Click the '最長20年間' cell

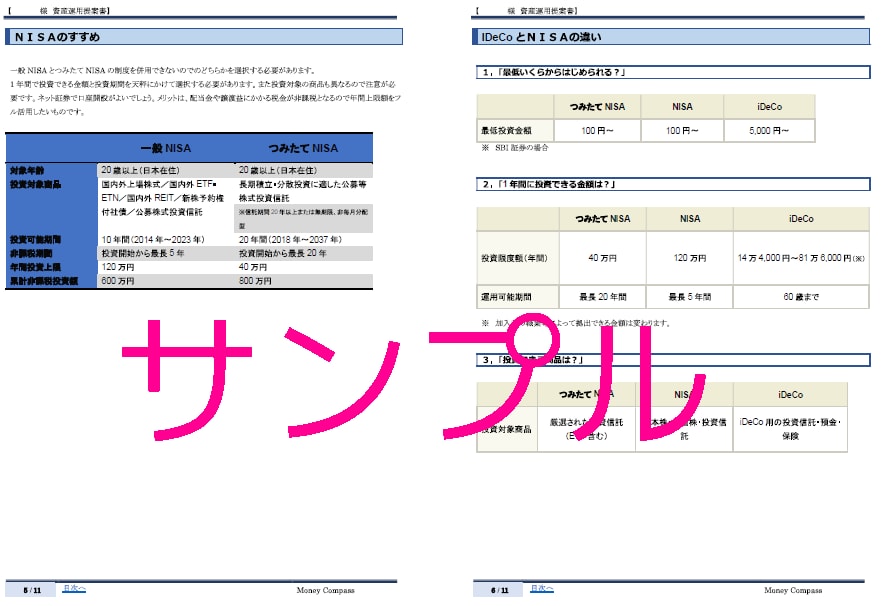(x=603, y=297)
